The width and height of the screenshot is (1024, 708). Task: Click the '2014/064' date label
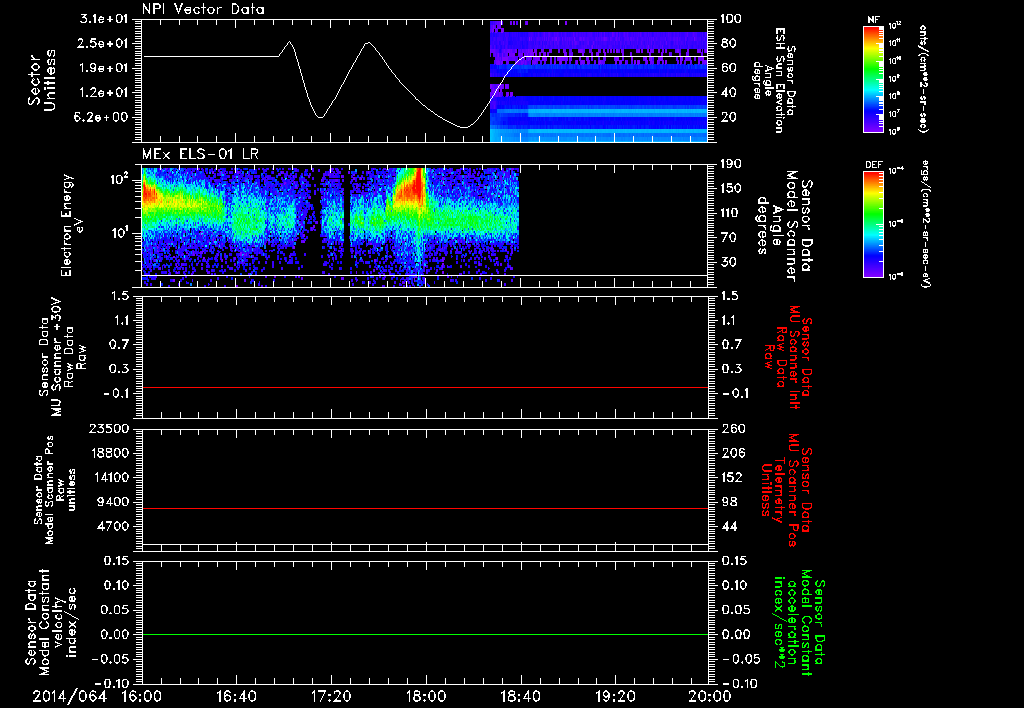[x=69, y=696]
